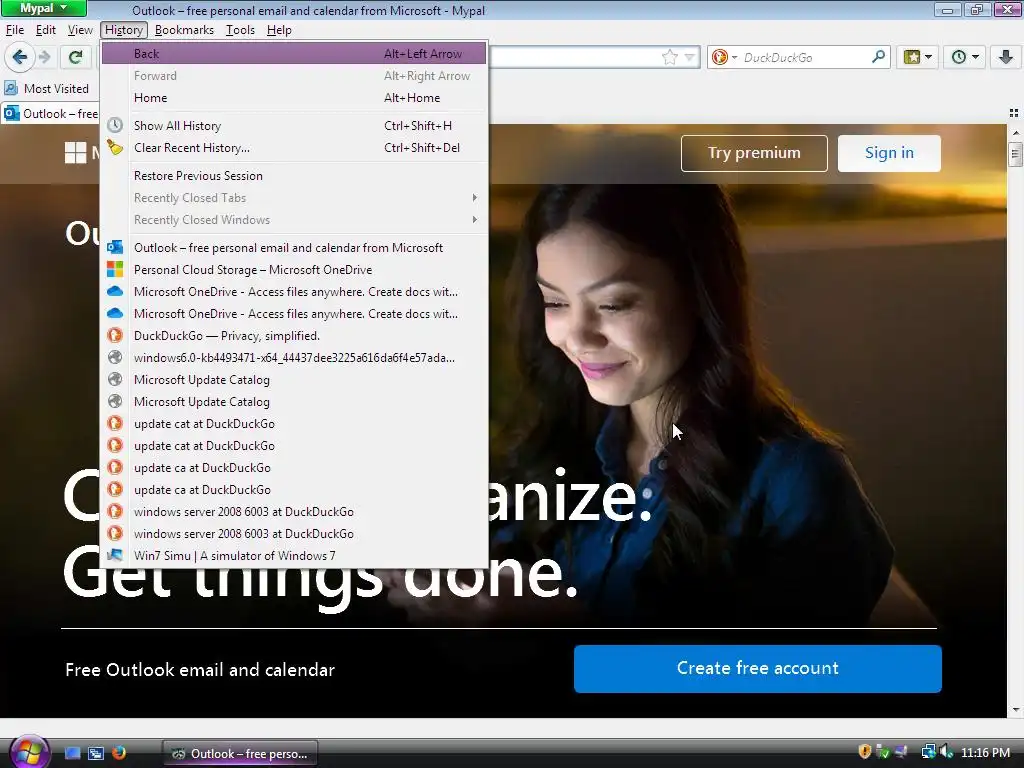This screenshot has width=1024, height=768.
Task: Open Personal Cloud Storage – Microsoft OneDrive entry
Action: click(x=294, y=270)
